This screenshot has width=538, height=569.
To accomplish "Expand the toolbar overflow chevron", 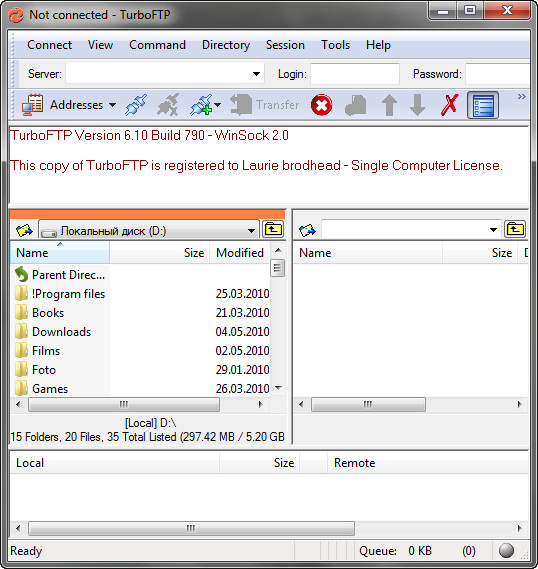I will pyautogui.click(x=521, y=97).
